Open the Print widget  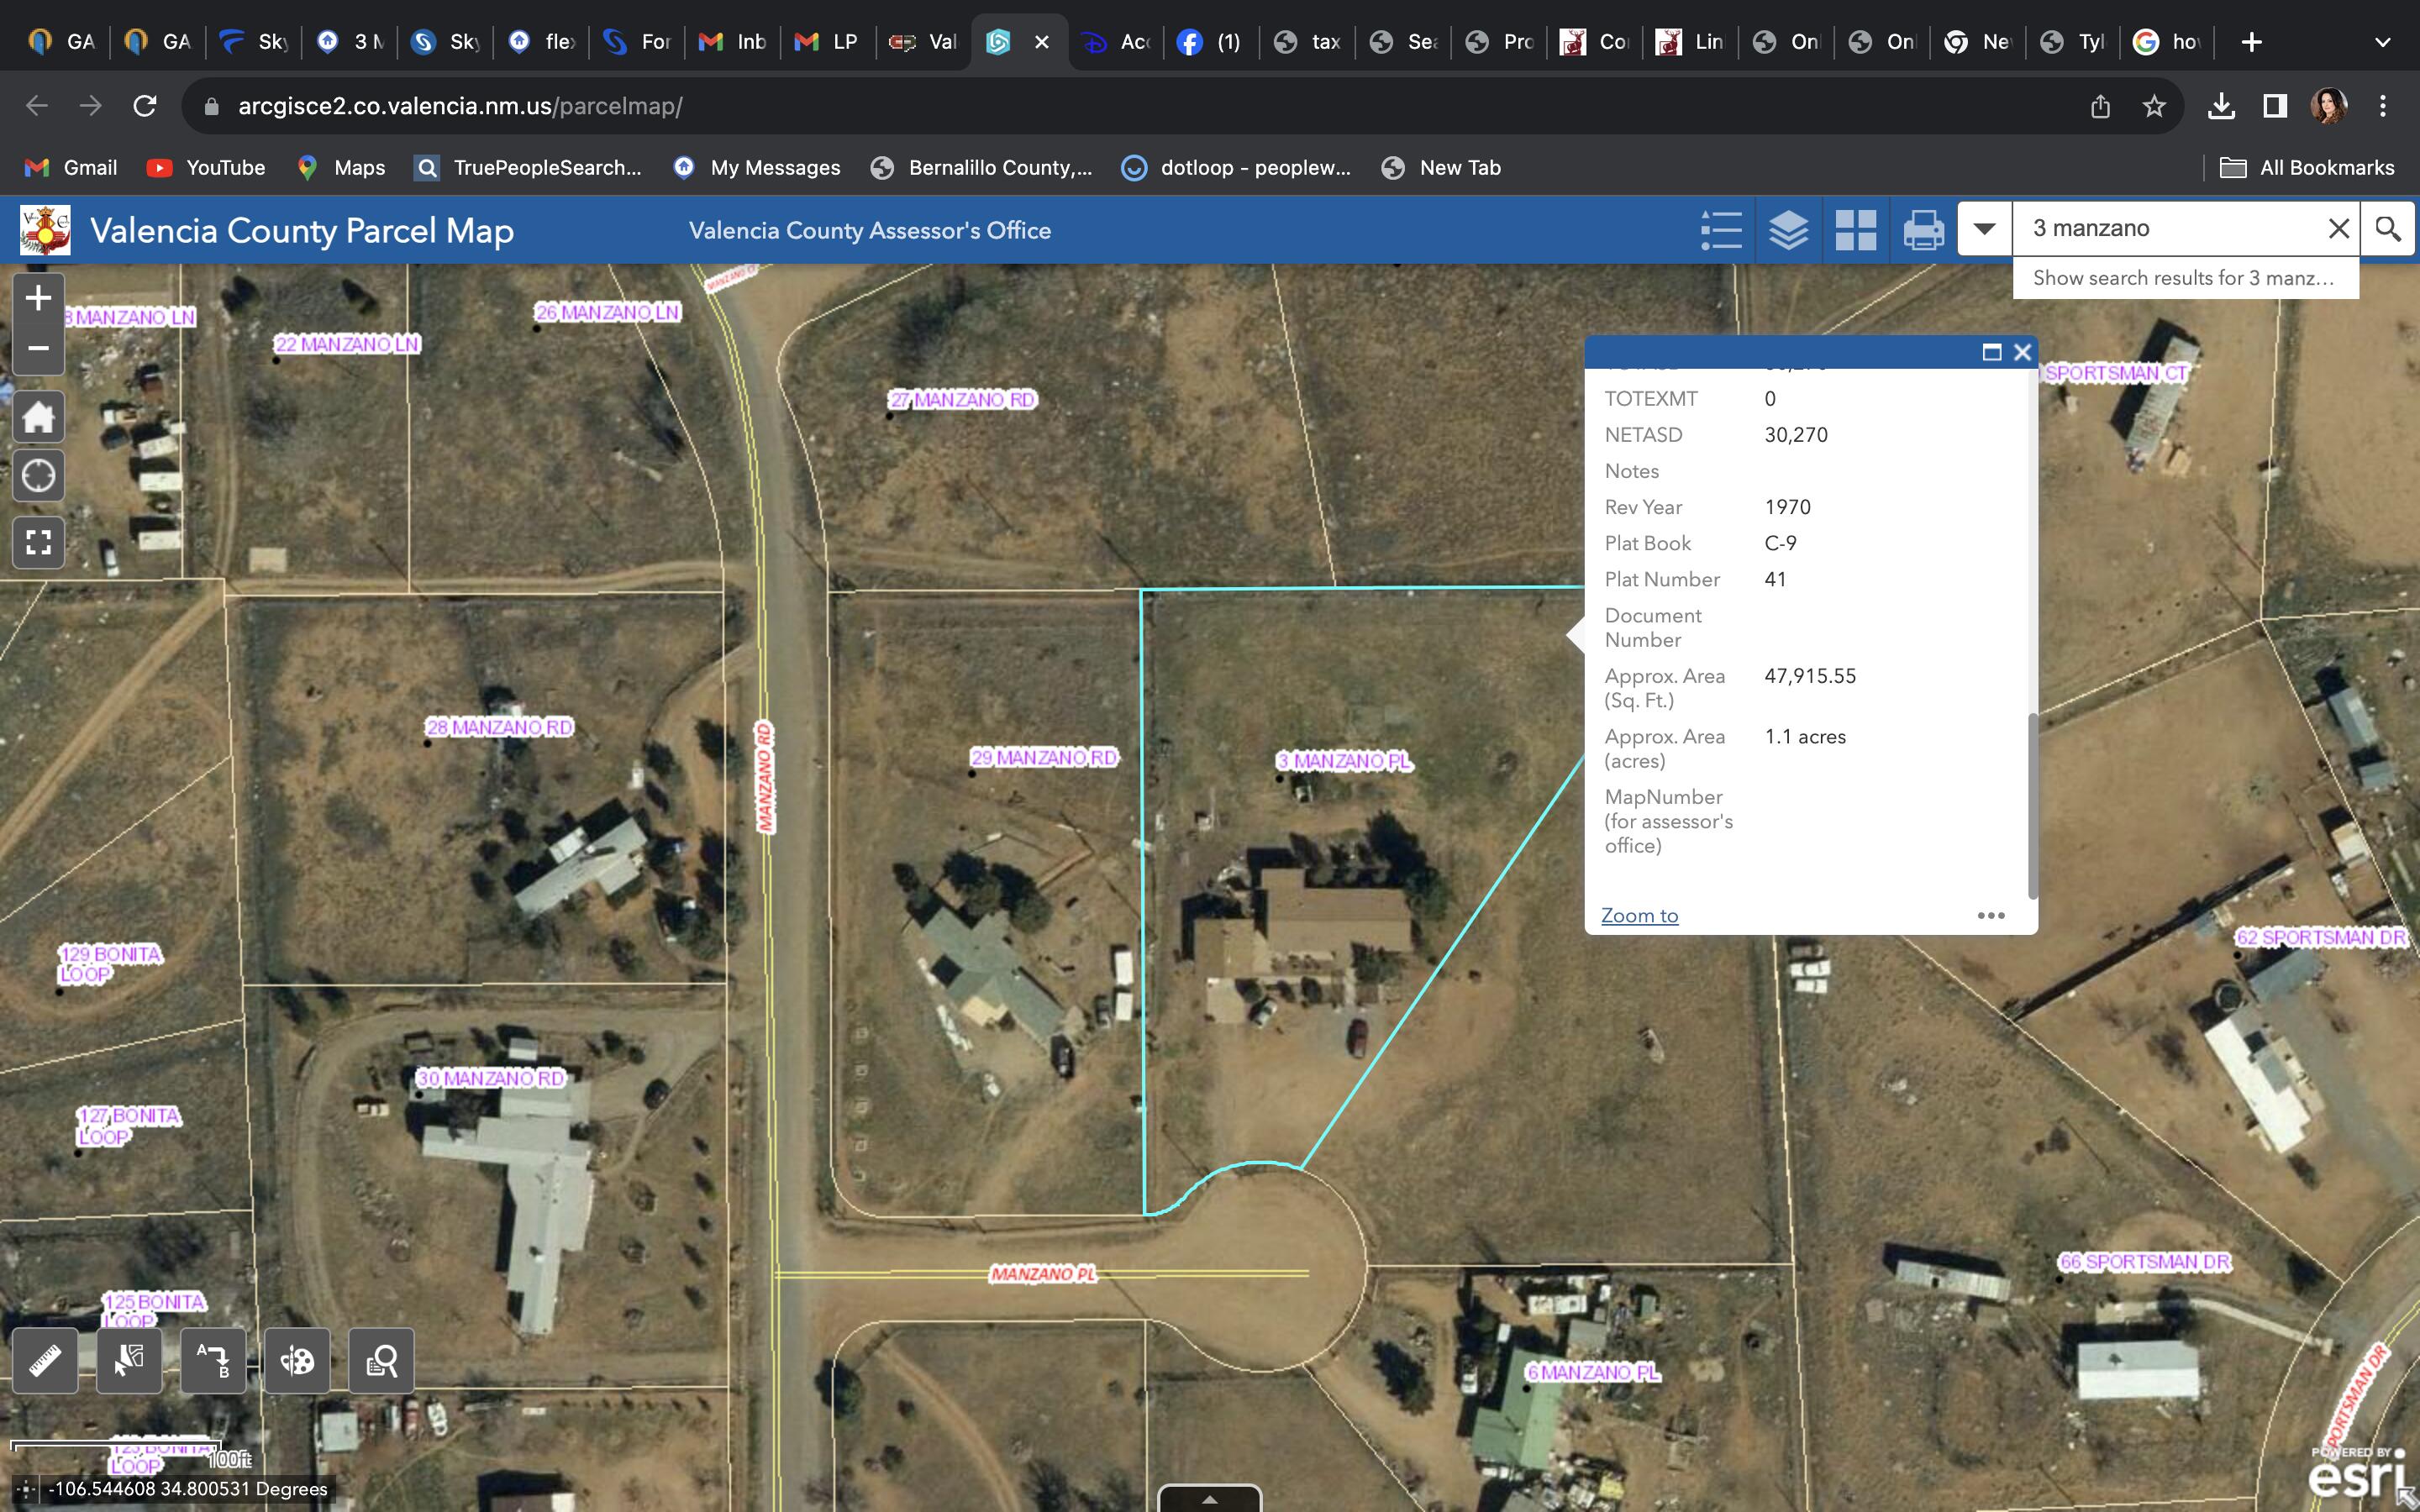pyautogui.click(x=1922, y=230)
